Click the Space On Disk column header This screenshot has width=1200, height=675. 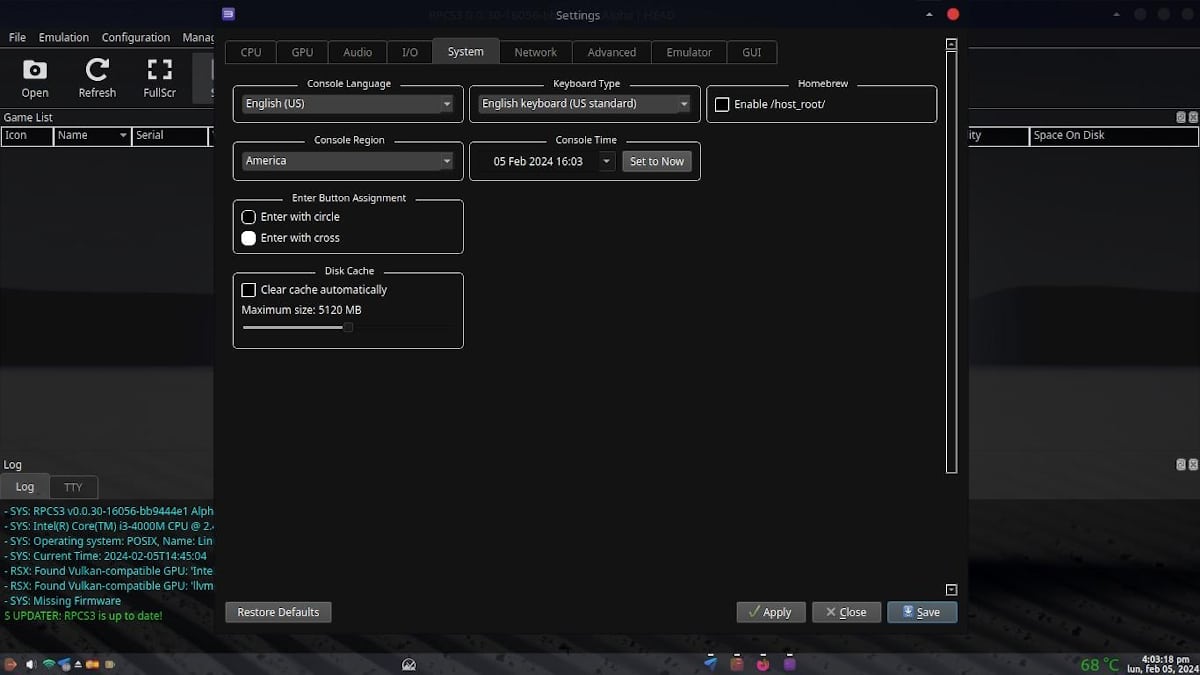pyautogui.click(x=1114, y=135)
